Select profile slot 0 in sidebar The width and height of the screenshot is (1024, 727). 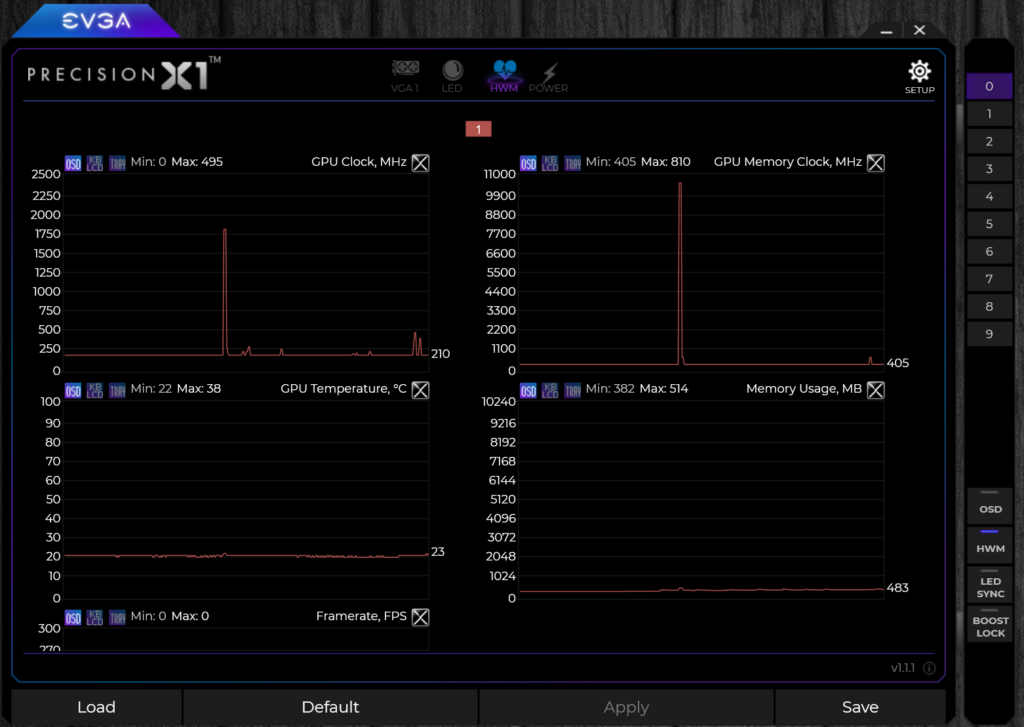click(989, 86)
